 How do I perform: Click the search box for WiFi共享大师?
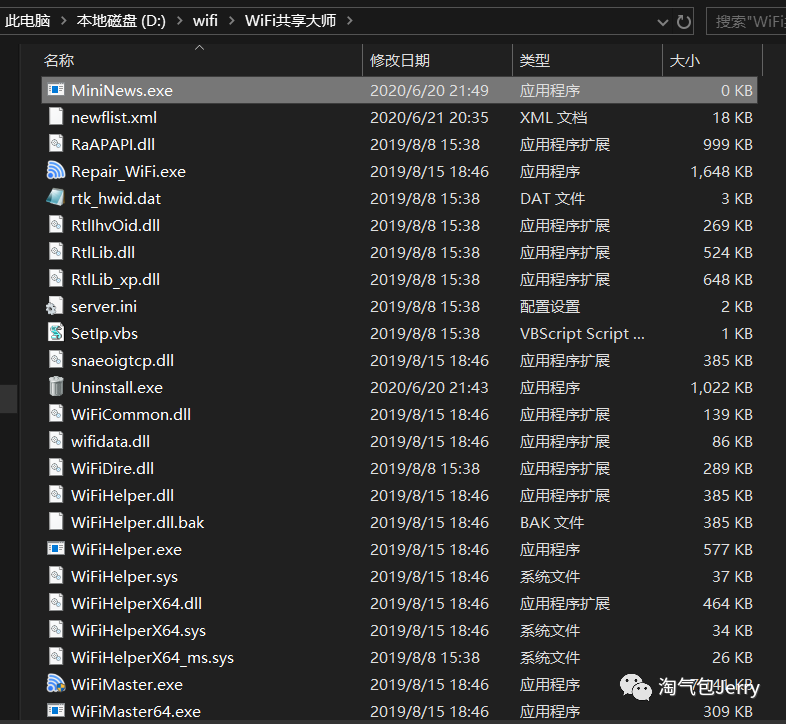pyautogui.click(x=746, y=22)
